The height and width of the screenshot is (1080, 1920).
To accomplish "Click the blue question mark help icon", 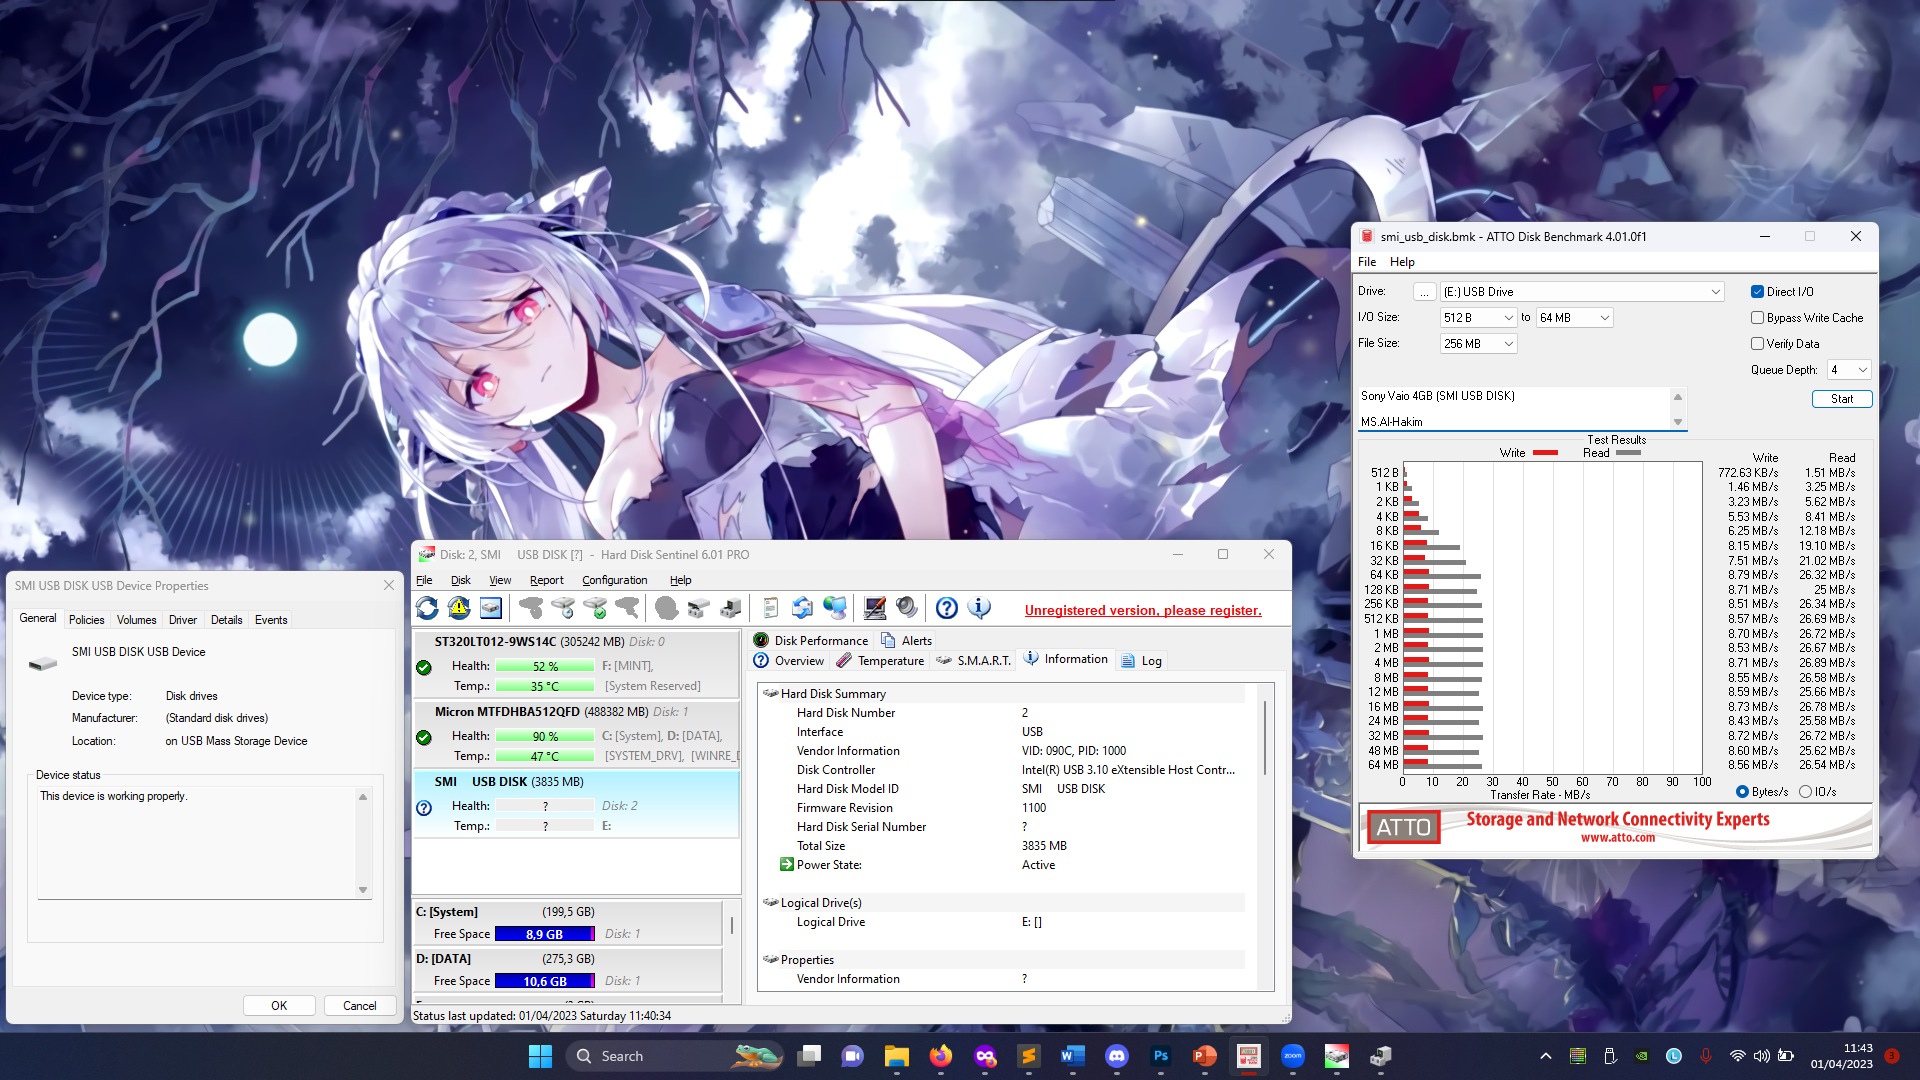I will [947, 608].
